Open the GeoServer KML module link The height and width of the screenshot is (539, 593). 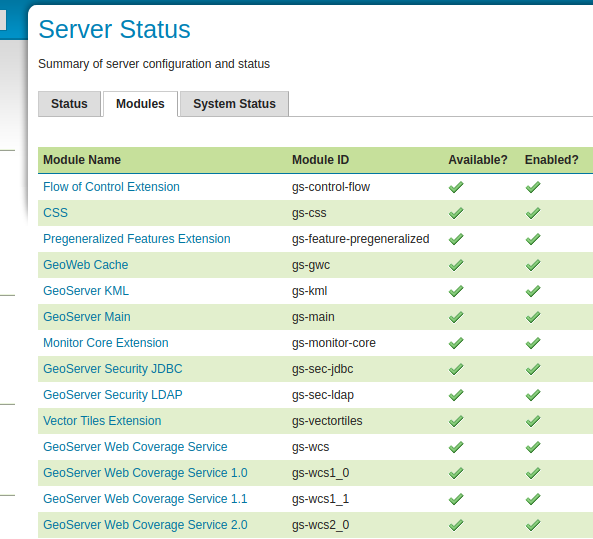tap(86, 291)
